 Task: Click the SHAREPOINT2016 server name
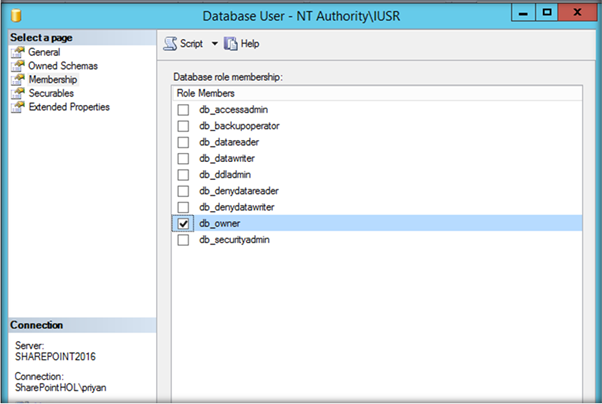55,357
